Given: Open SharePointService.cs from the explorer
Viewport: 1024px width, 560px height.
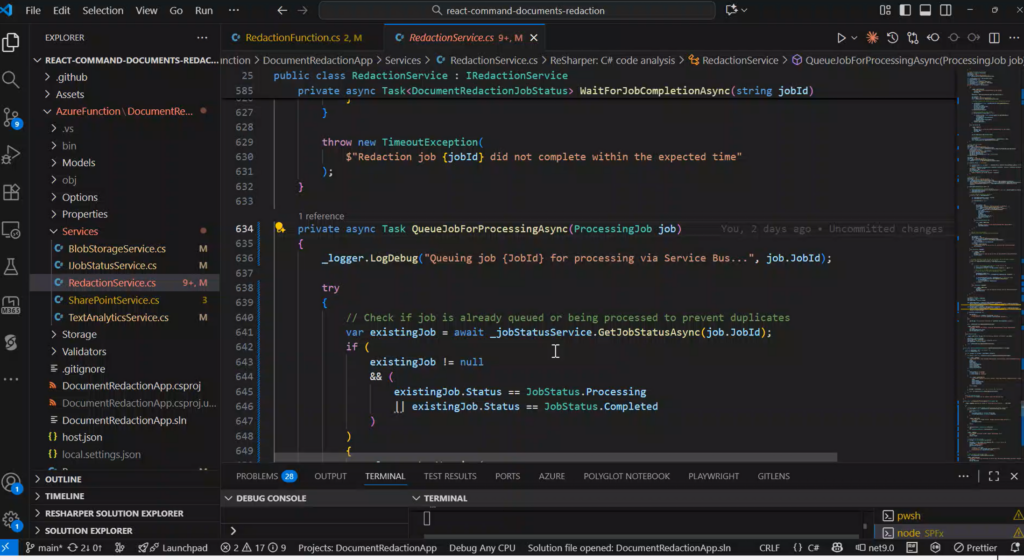Looking at the screenshot, I should [x=113, y=300].
